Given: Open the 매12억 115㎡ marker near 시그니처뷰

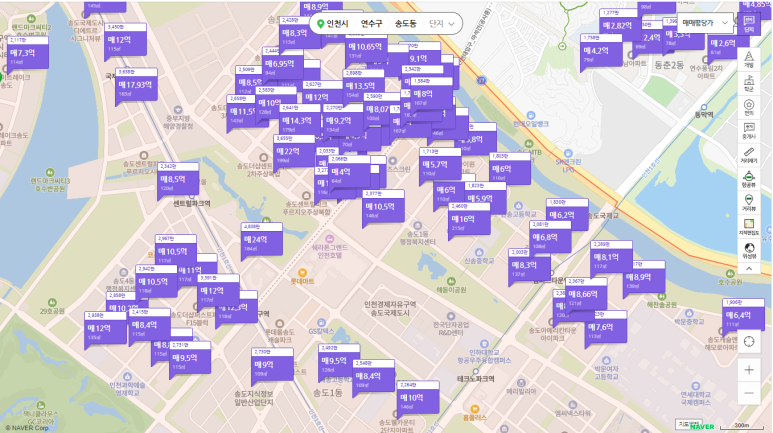Looking at the screenshot, I should [125, 39].
